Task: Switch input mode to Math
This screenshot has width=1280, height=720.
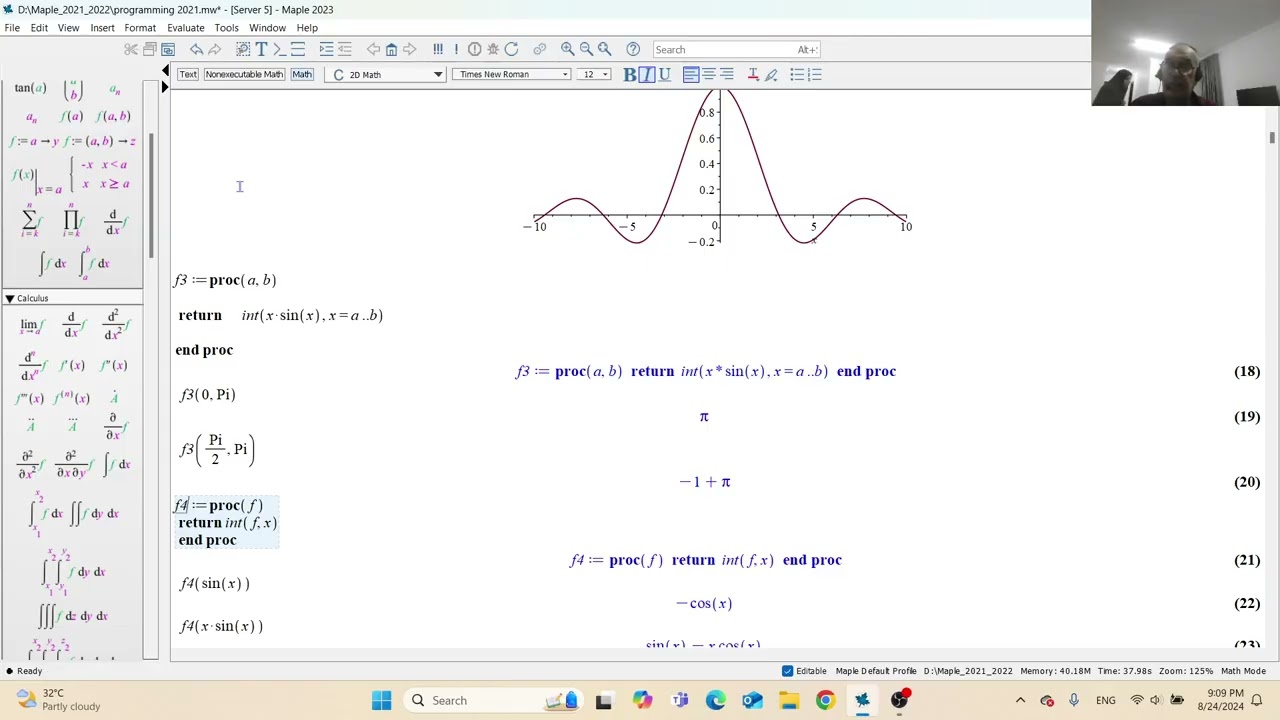Action: pos(302,74)
